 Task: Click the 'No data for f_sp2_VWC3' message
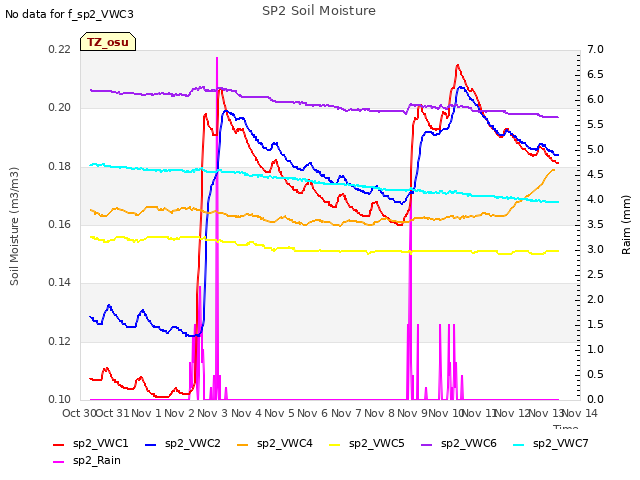(69, 15)
